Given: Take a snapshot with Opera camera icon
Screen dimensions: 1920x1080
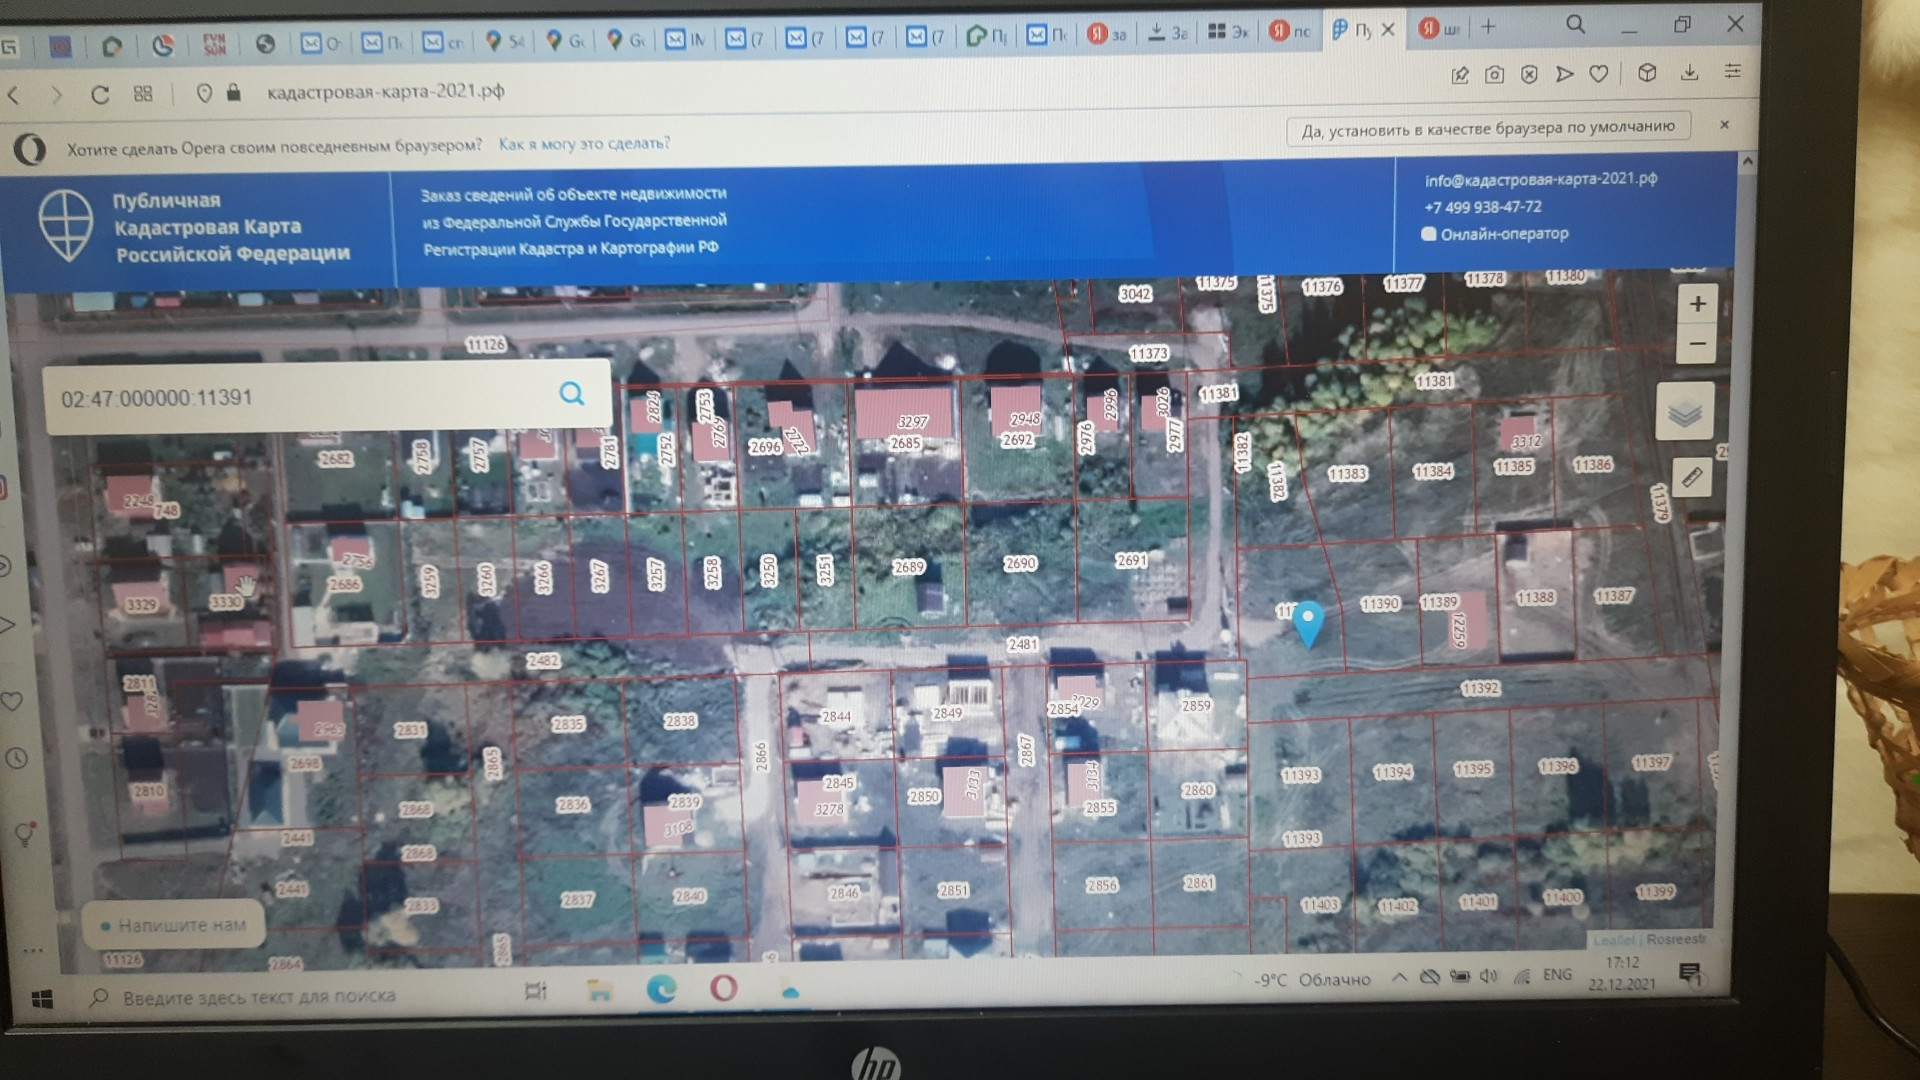Looking at the screenshot, I should coord(1494,75).
